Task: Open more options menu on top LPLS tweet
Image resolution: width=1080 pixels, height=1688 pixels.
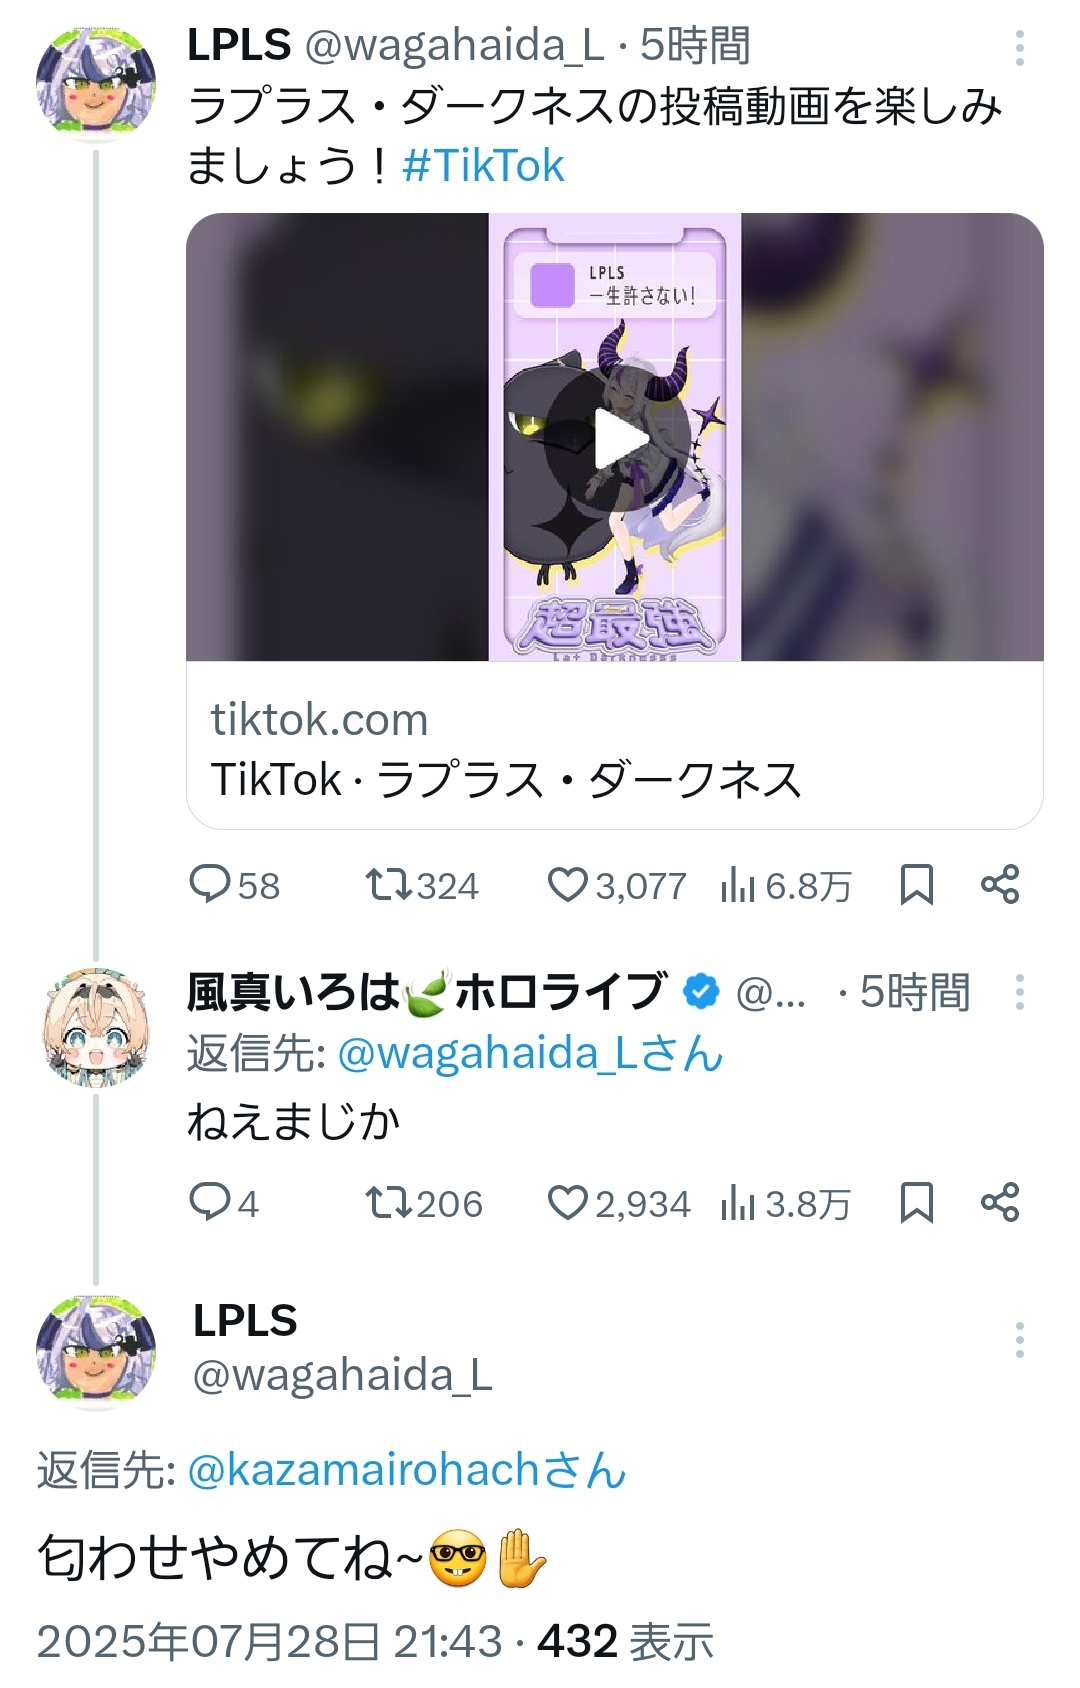Action: 1020,48
